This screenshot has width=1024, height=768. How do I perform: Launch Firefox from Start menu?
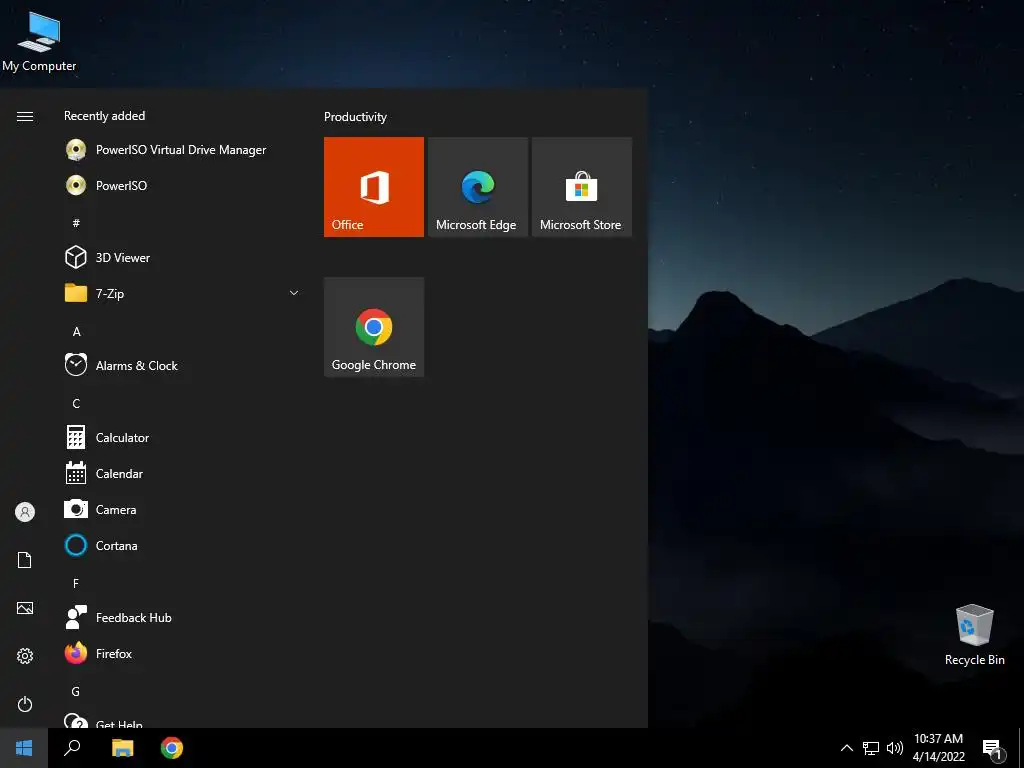pos(183,653)
